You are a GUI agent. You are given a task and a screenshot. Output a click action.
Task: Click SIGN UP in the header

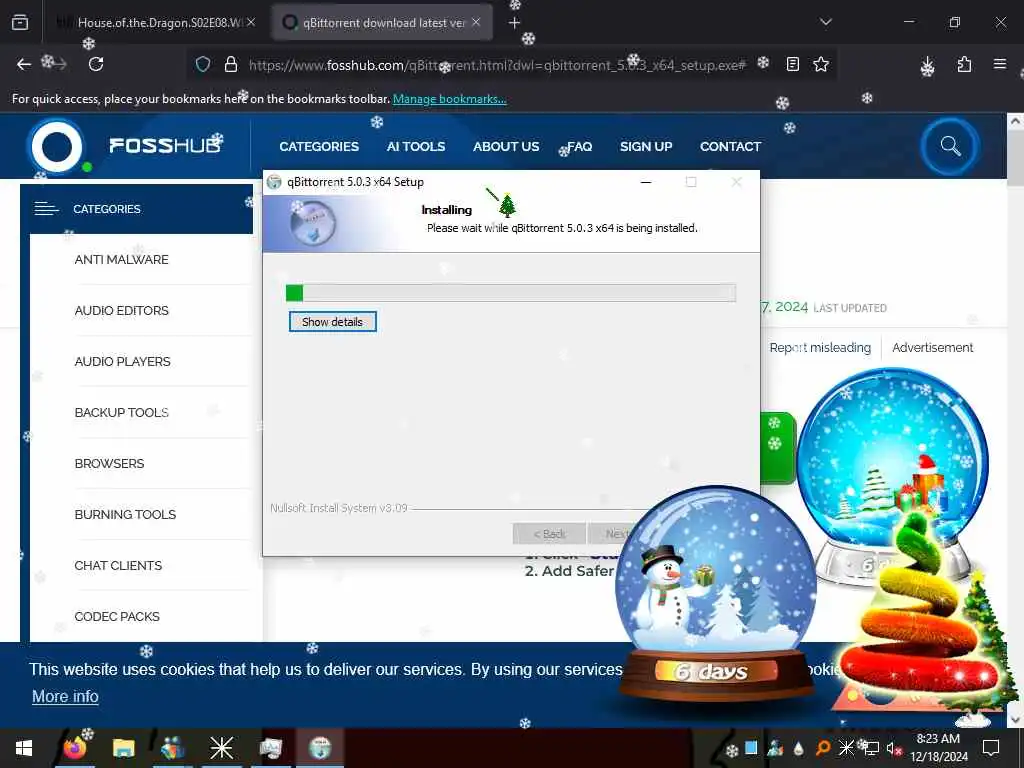pyautogui.click(x=646, y=146)
